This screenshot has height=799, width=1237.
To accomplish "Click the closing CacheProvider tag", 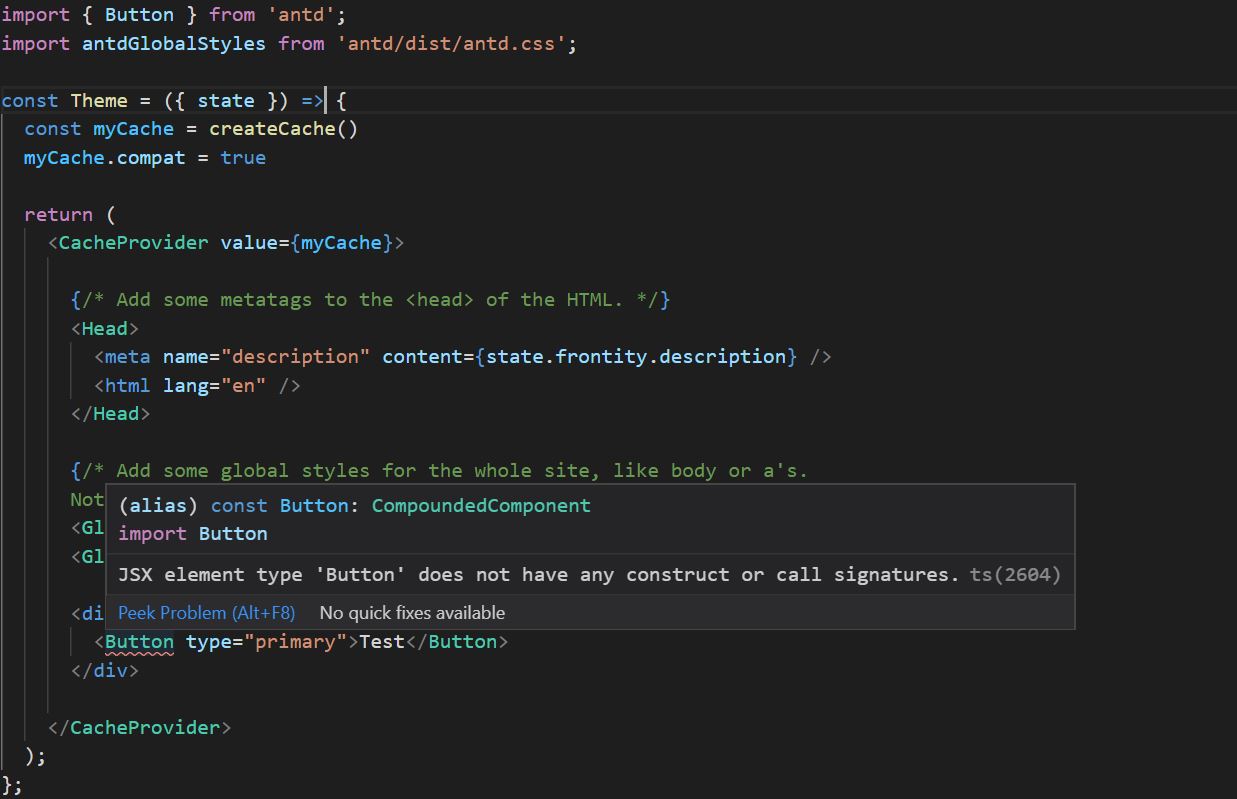I will click(145, 728).
